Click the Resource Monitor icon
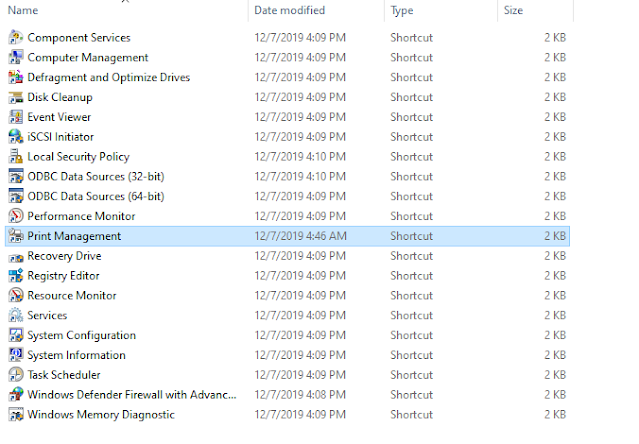This screenshot has height=444, width=639. (x=16, y=296)
